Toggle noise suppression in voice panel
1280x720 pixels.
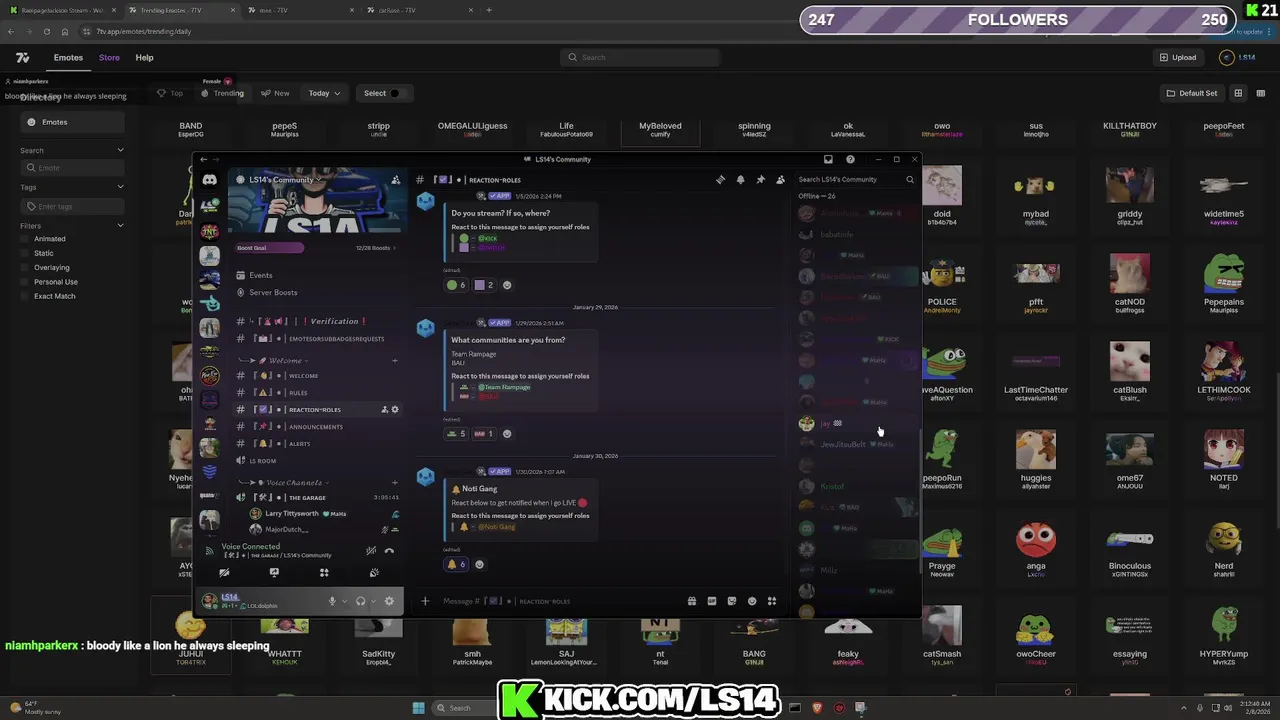[x=371, y=551]
